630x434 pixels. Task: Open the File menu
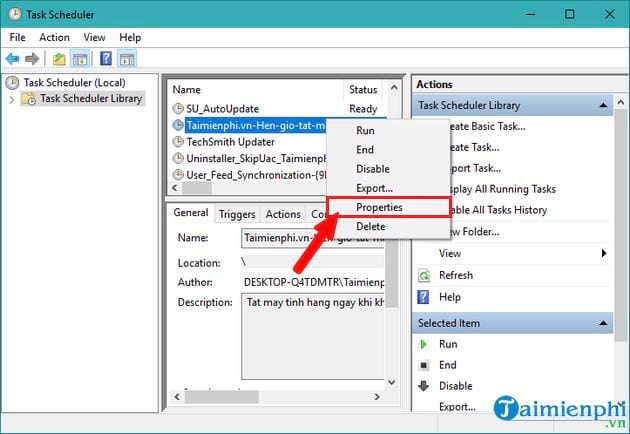pyautogui.click(x=18, y=37)
